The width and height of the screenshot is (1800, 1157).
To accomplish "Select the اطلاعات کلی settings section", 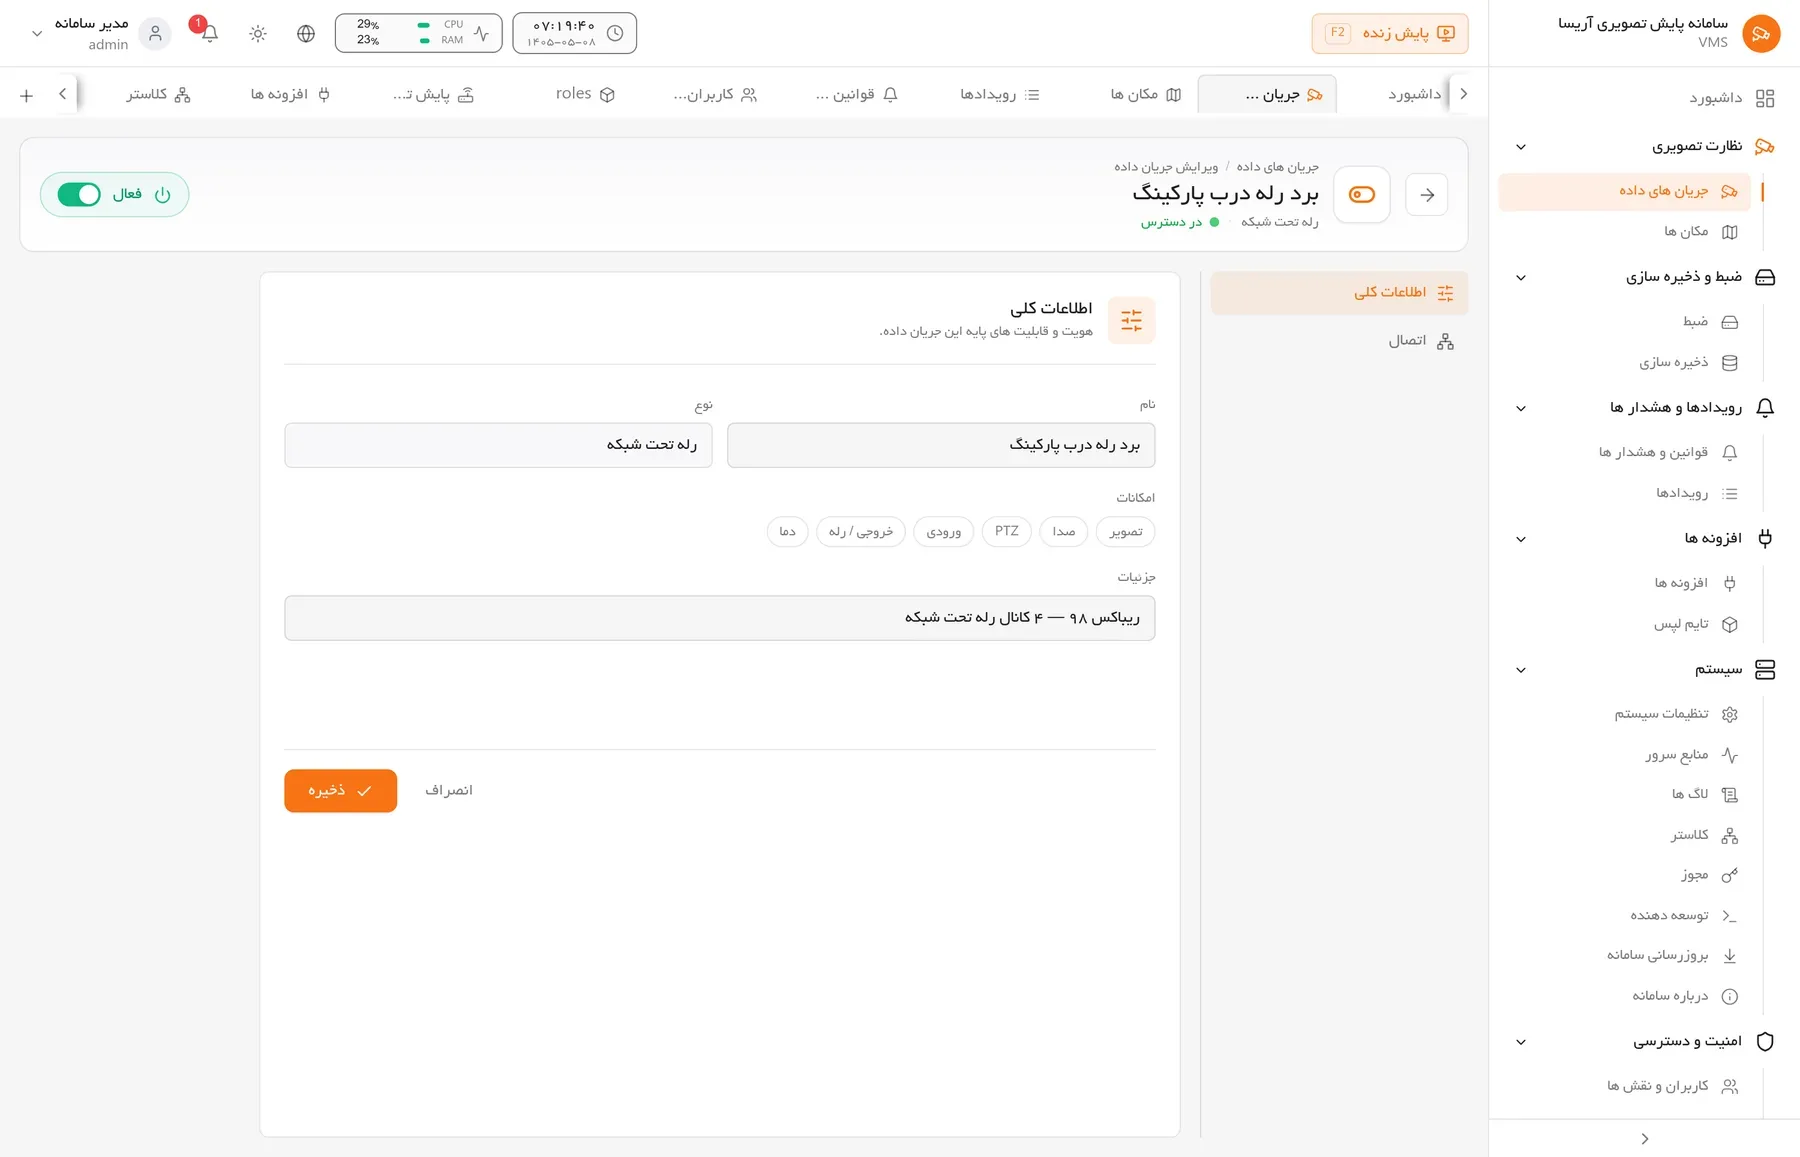I will pyautogui.click(x=1339, y=293).
